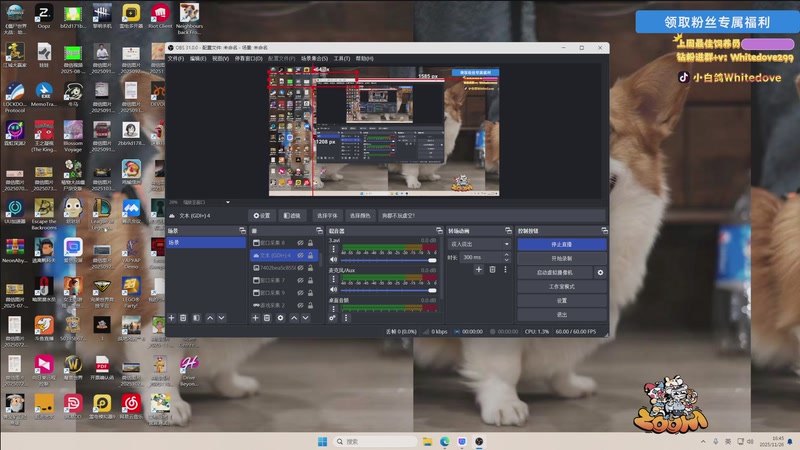Open 工具(T) menu
The width and height of the screenshot is (800, 450).
click(342, 59)
